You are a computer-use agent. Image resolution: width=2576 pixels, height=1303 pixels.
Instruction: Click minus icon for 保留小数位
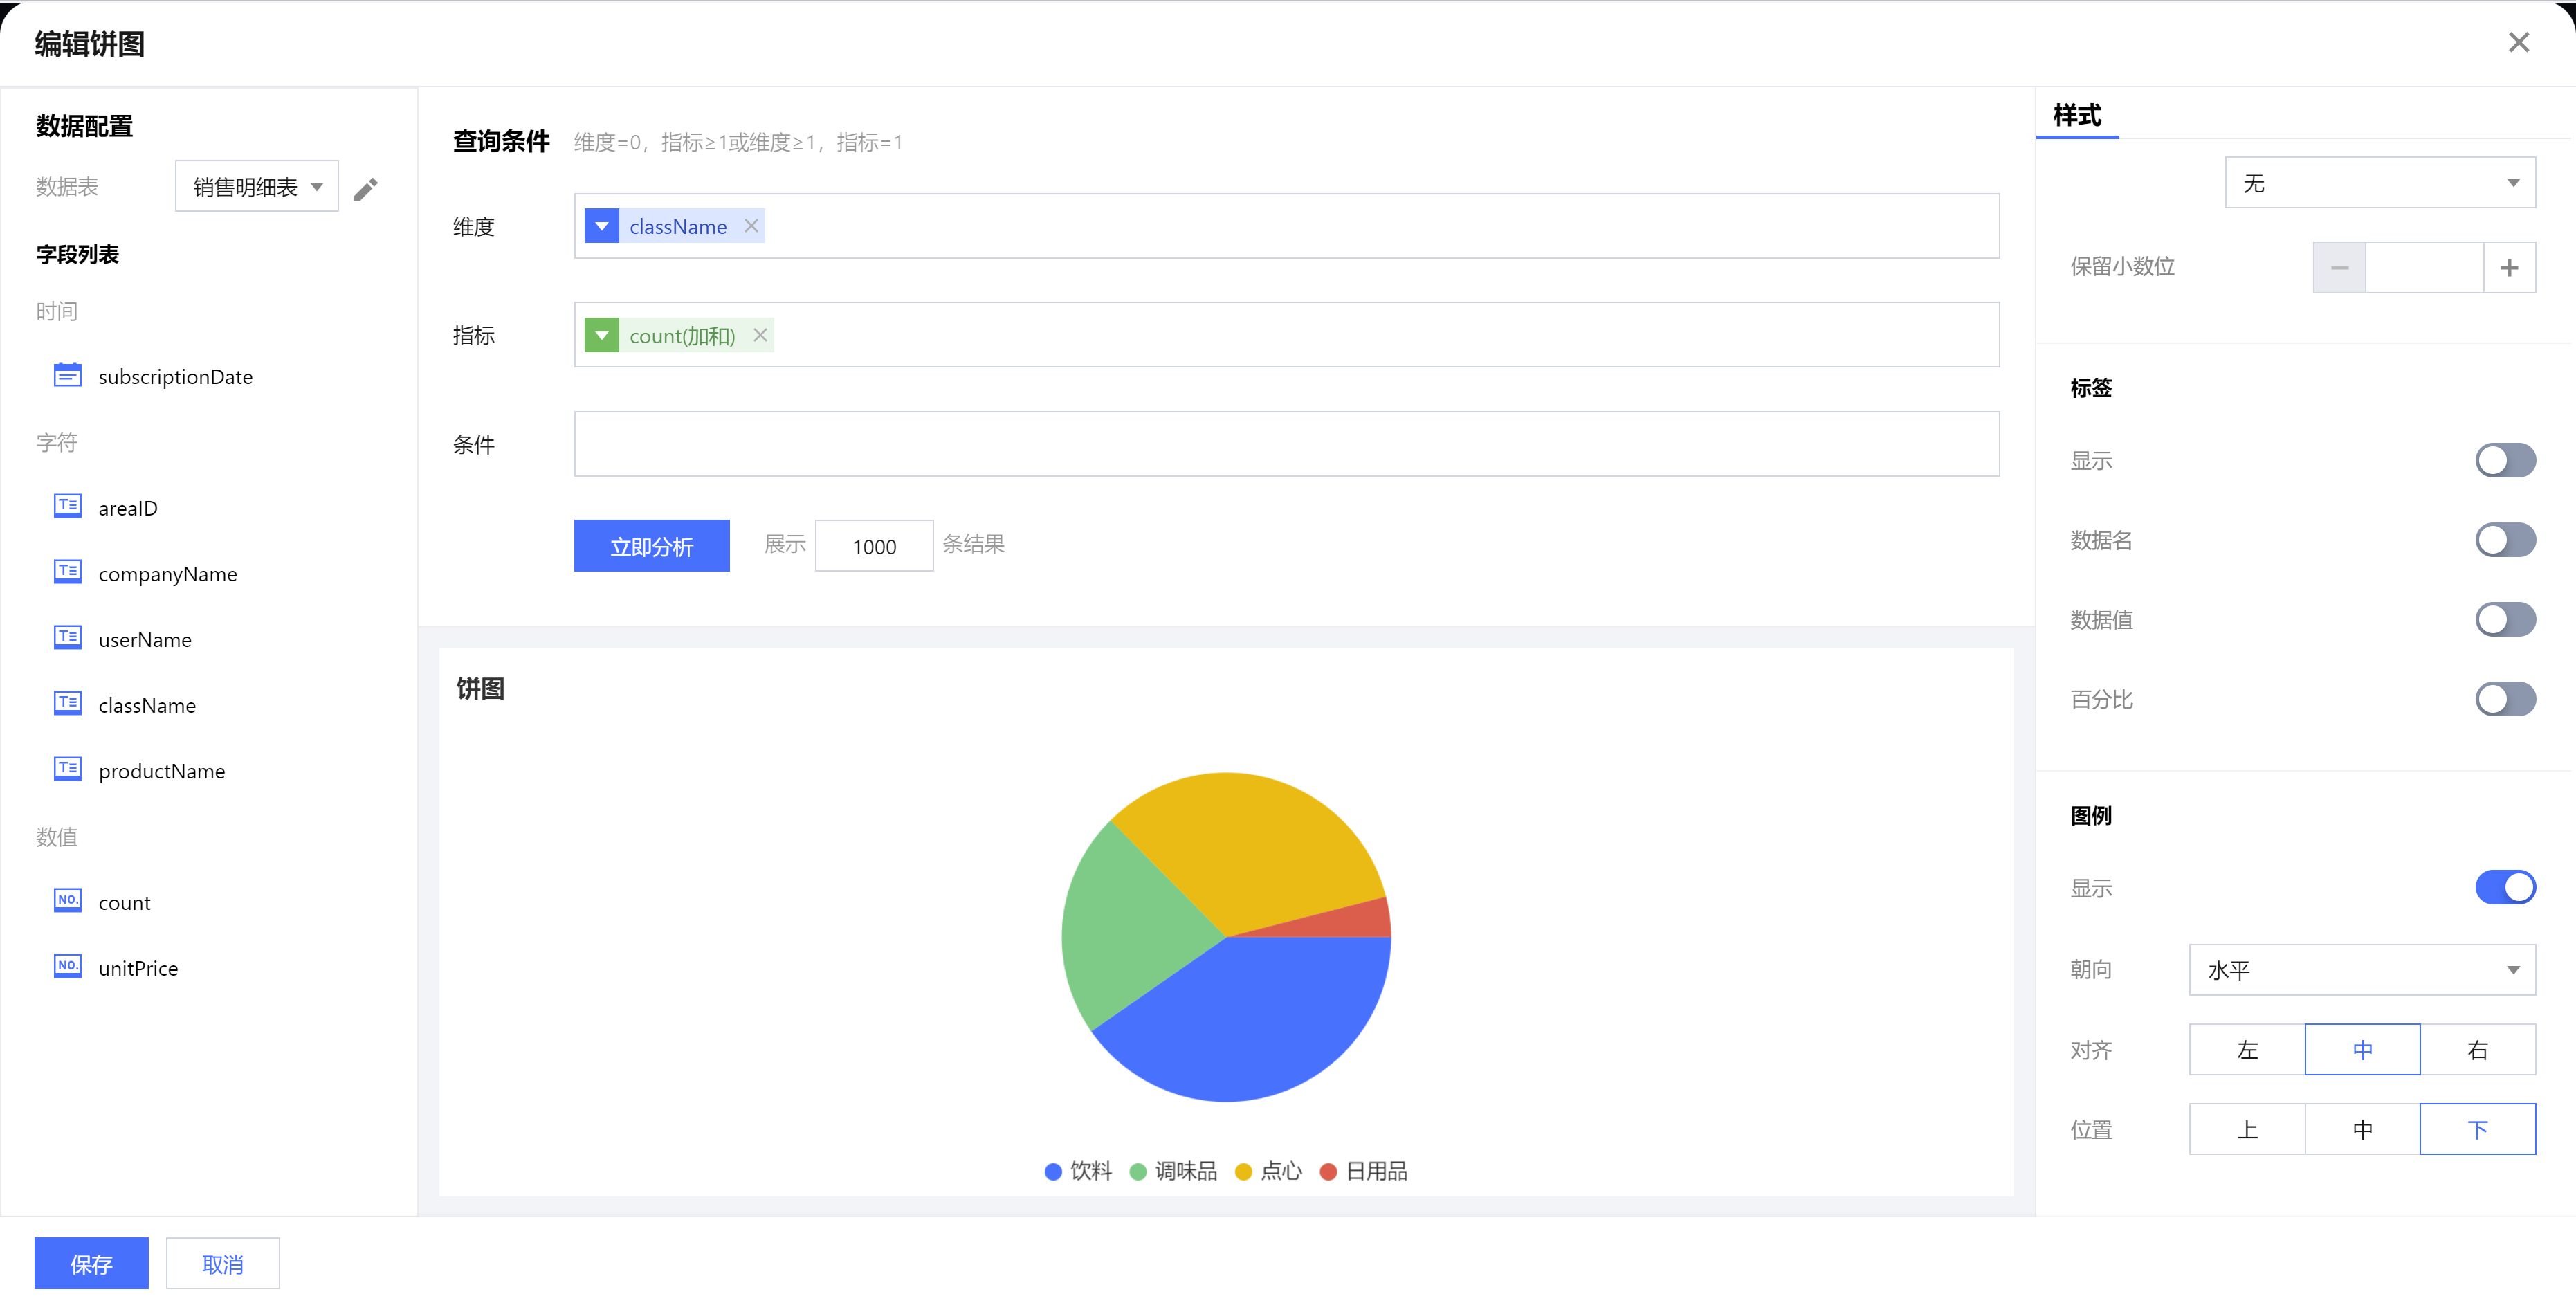pos(2339,268)
